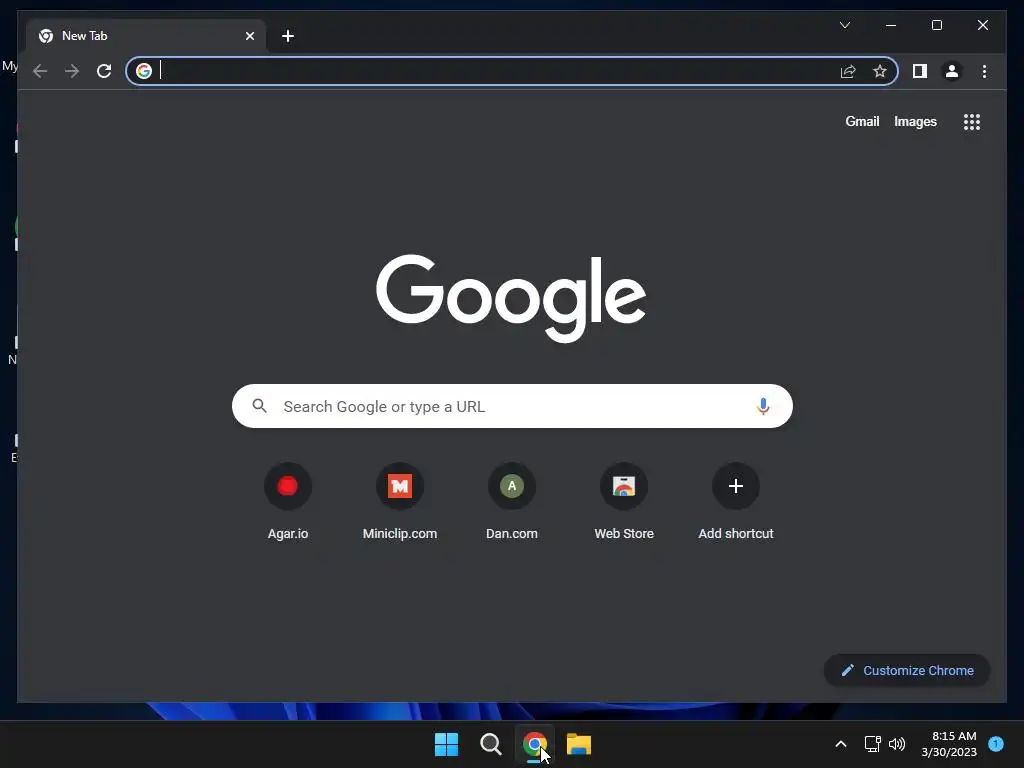Screen dimensions: 1024x768
Task: Go forward using the forward arrow
Action: tap(72, 71)
